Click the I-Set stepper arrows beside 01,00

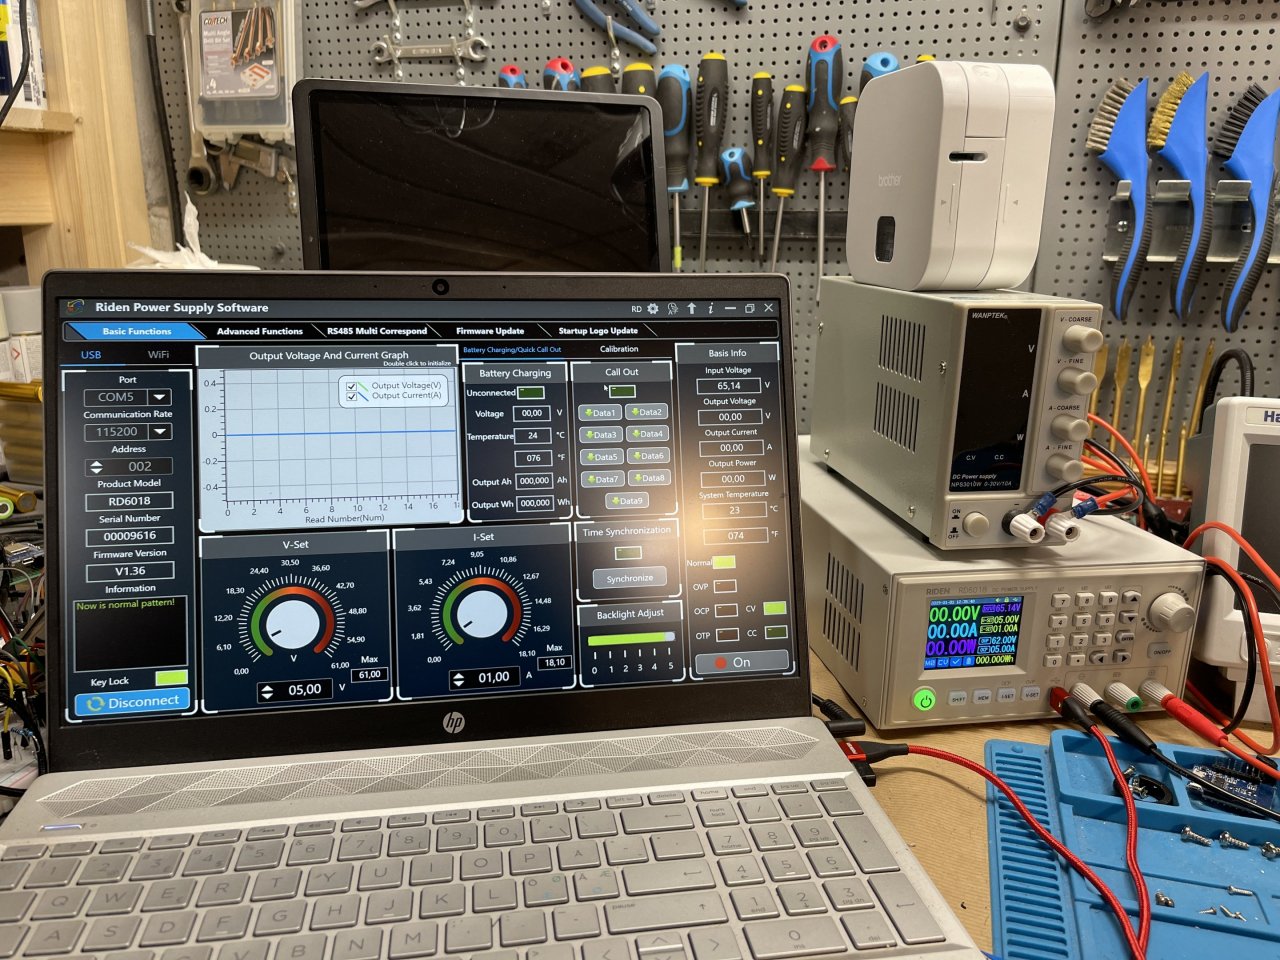click(458, 679)
